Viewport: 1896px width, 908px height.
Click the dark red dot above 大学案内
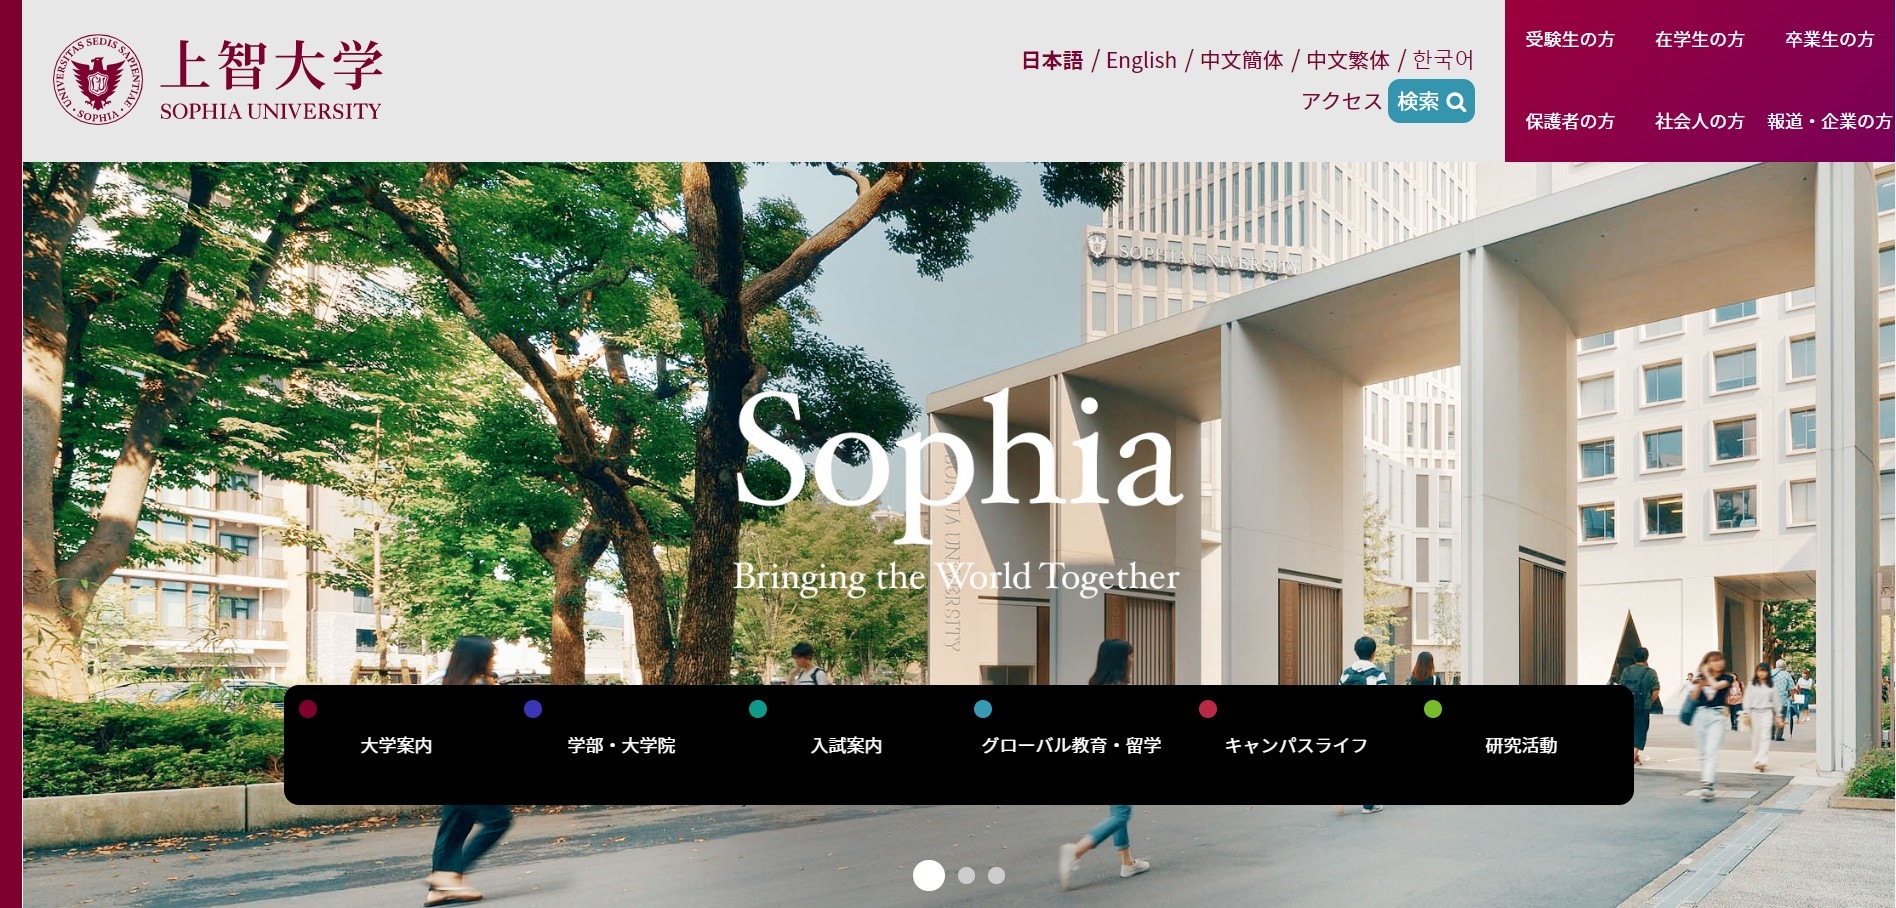pyautogui.click(x=308, y=709)
